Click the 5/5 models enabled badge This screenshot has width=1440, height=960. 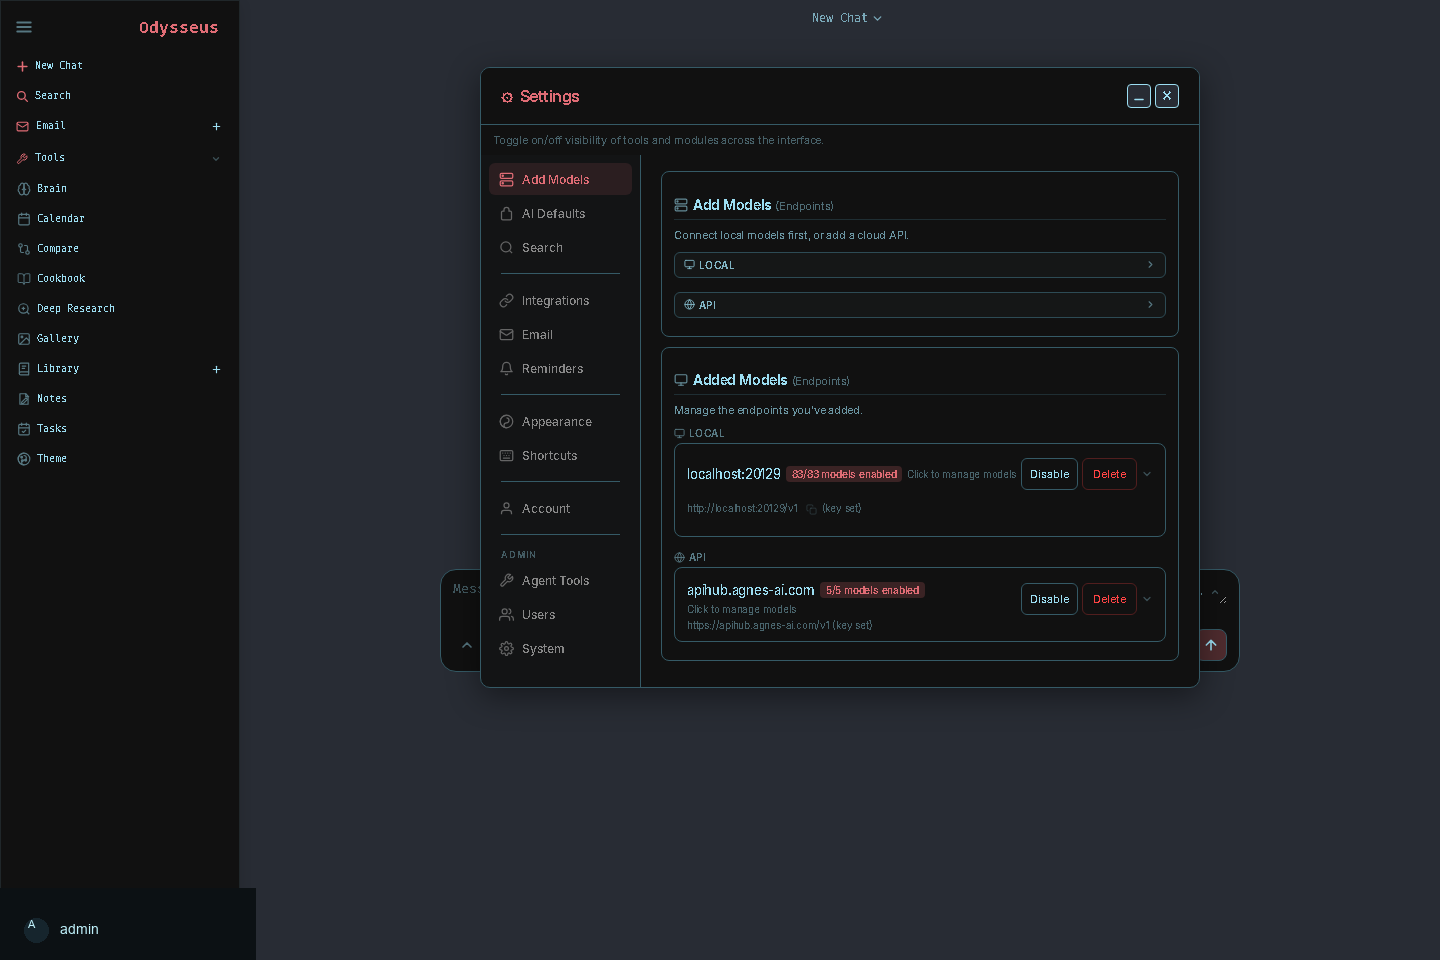point(872,590)
